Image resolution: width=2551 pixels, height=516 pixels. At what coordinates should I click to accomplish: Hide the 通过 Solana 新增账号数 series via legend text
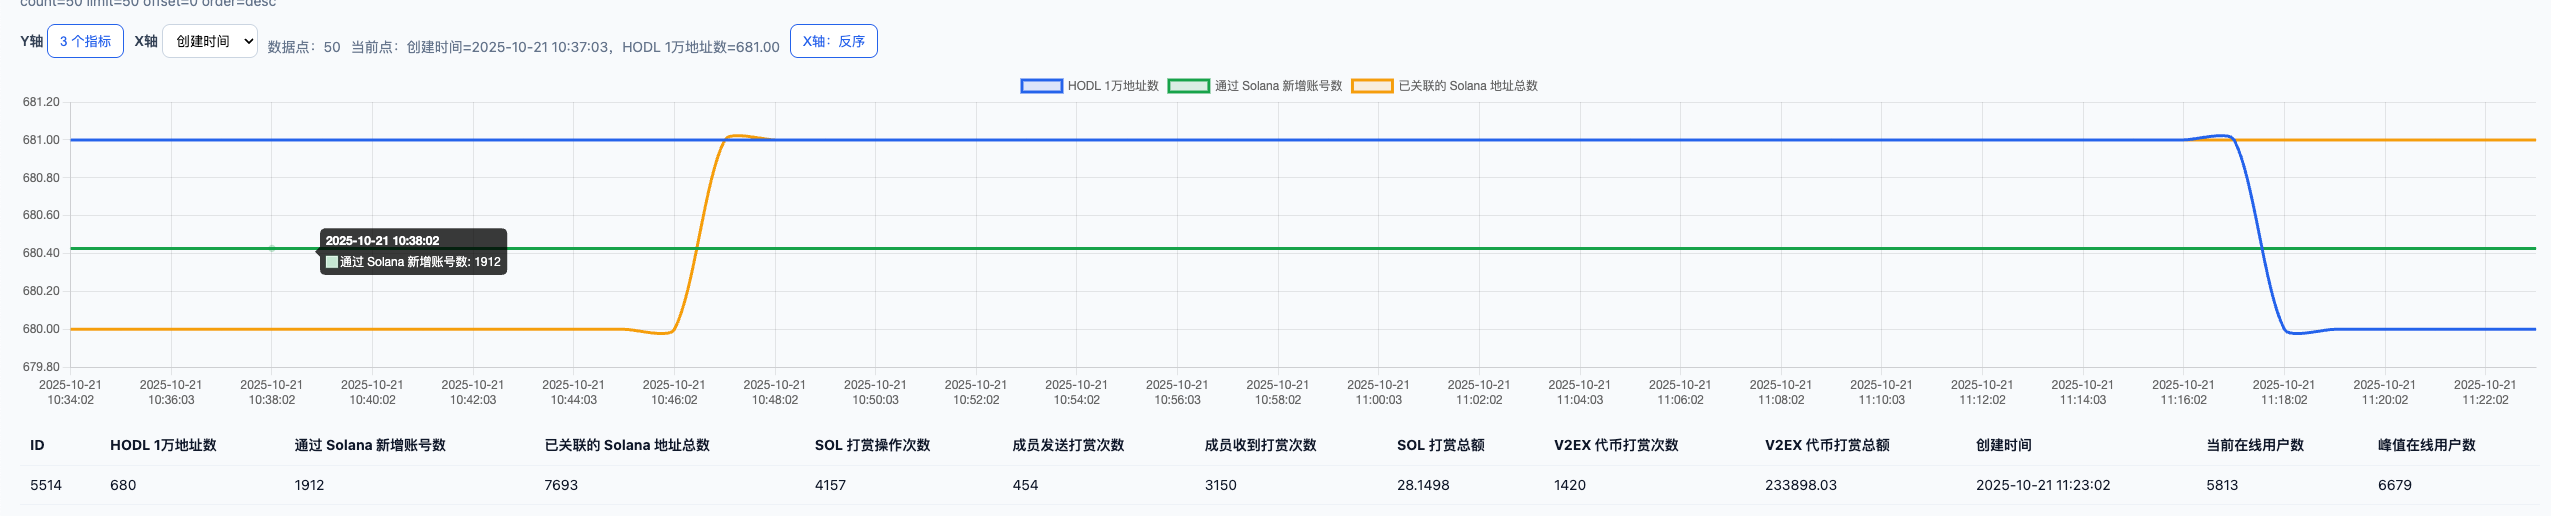point(1278,86)
